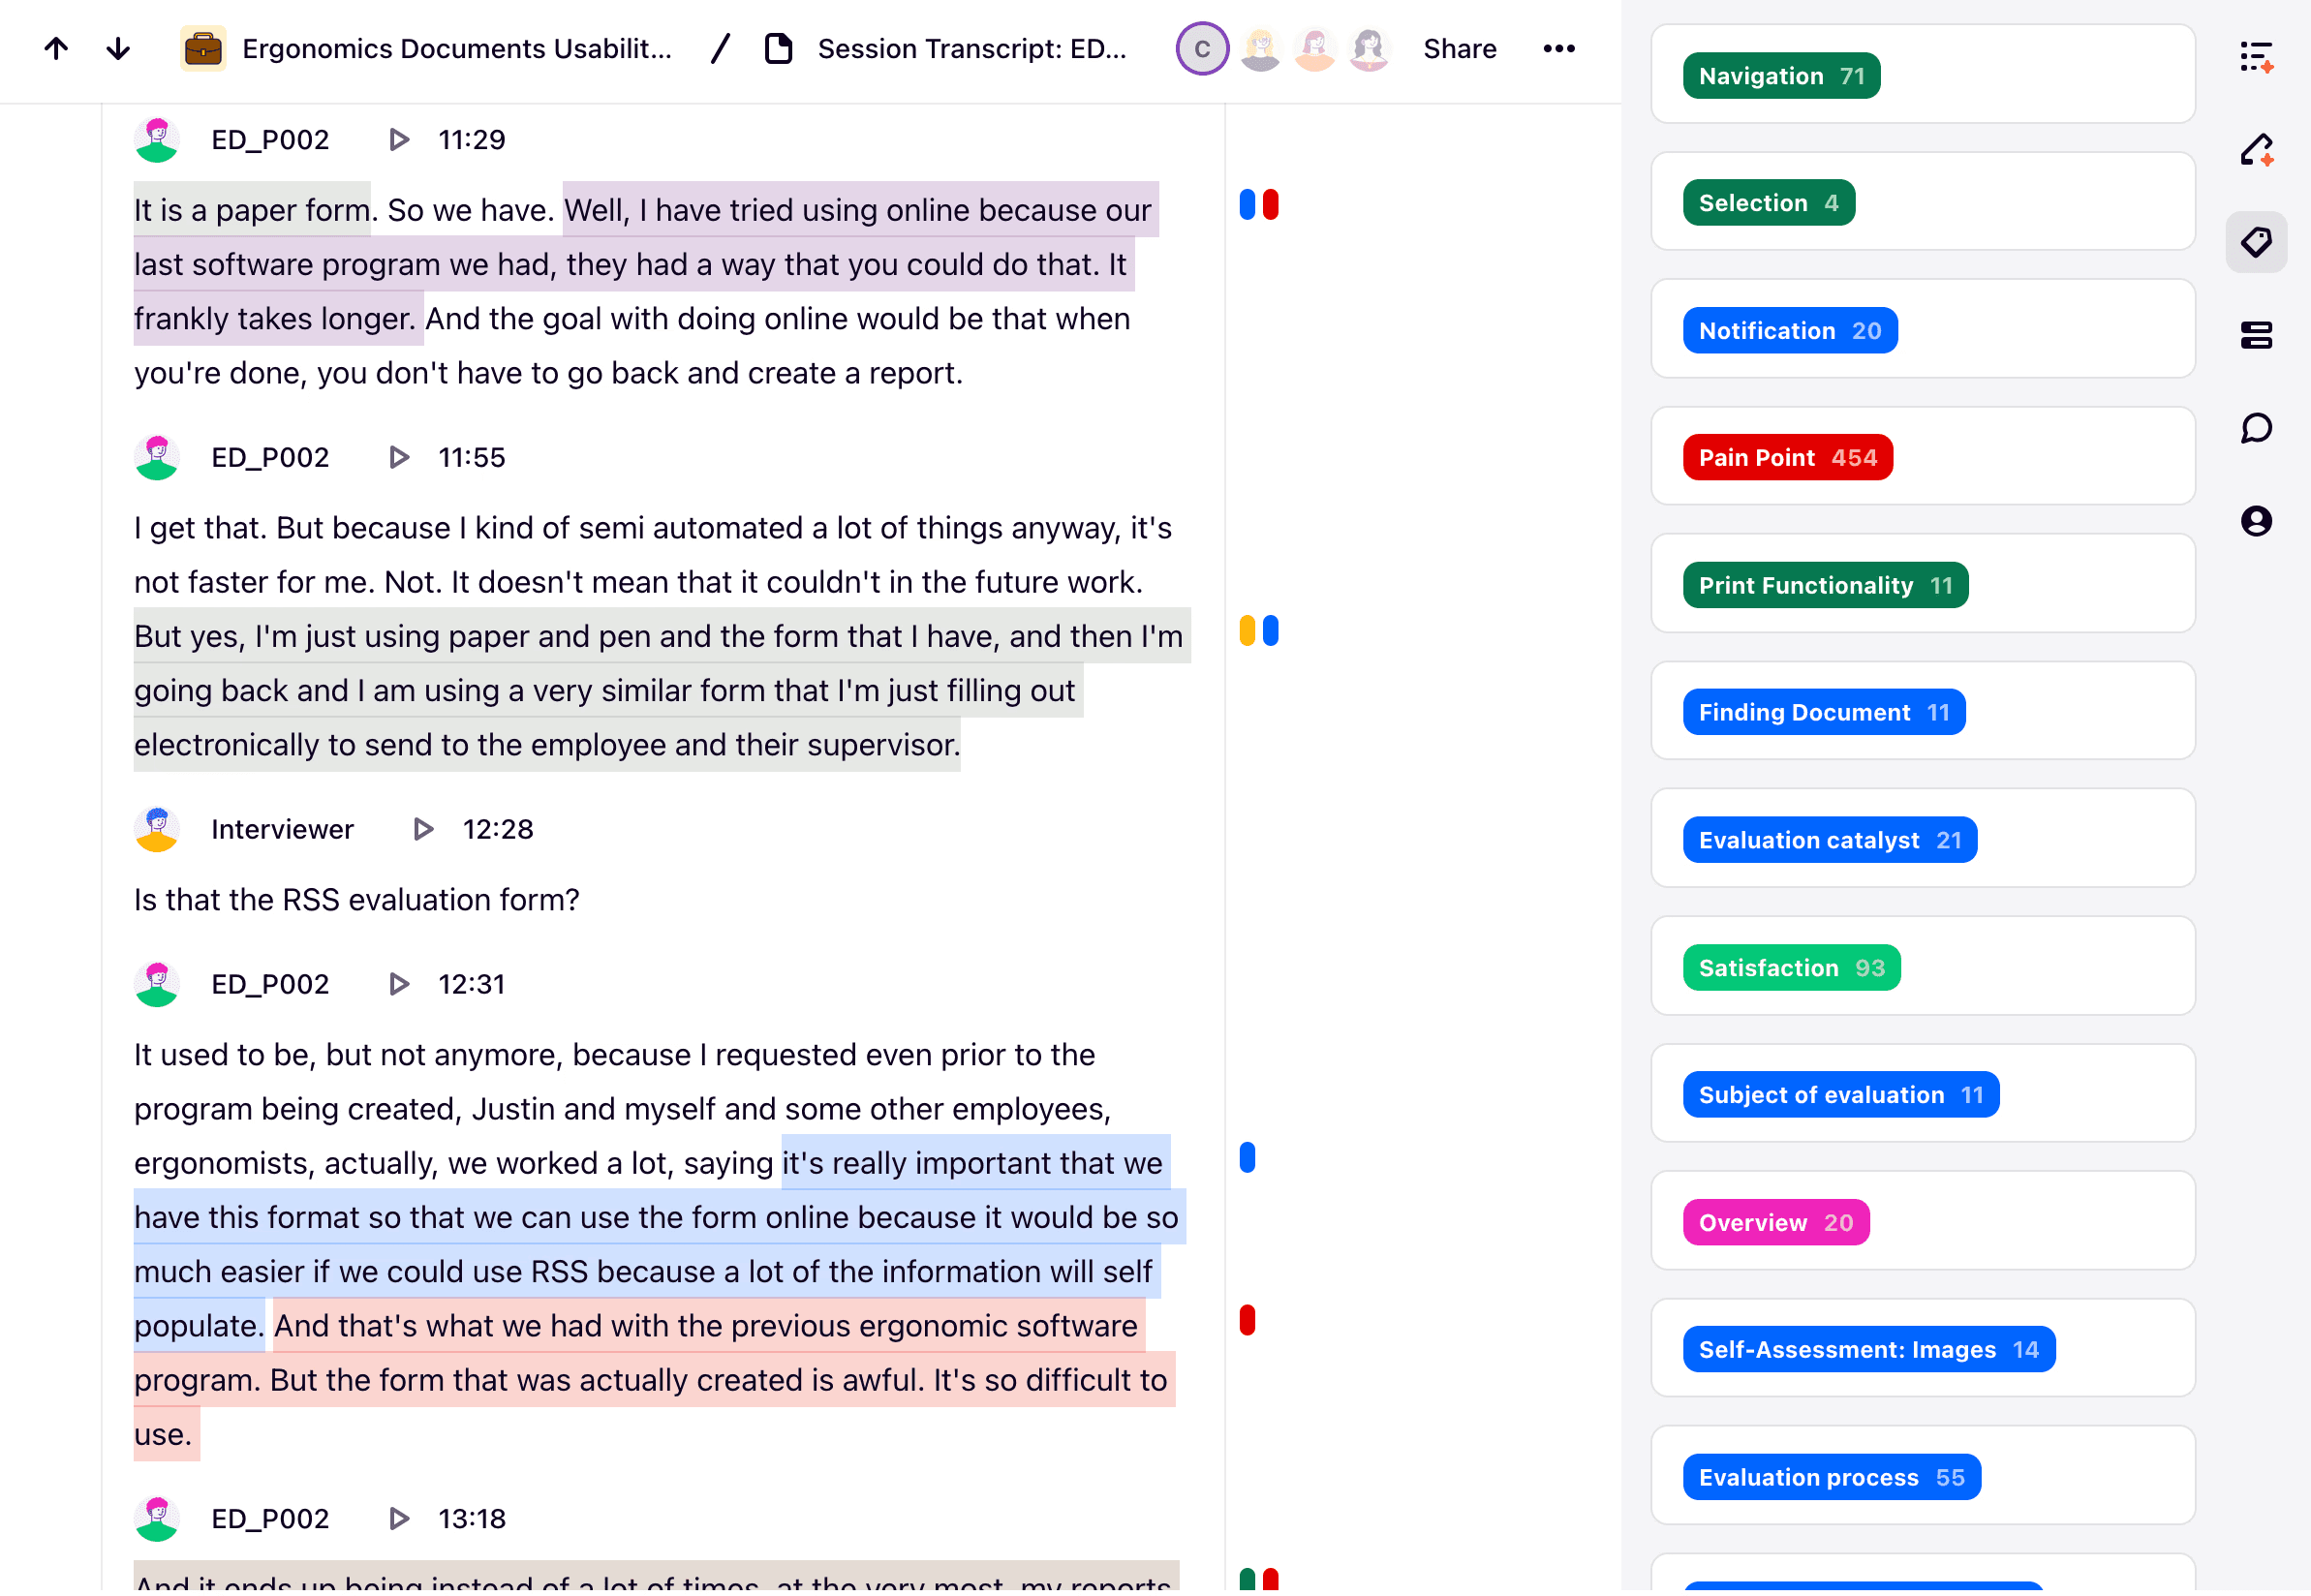Screen dimensions: 2311x1596
Task: Click the Share button
Action: [1459, 48]
